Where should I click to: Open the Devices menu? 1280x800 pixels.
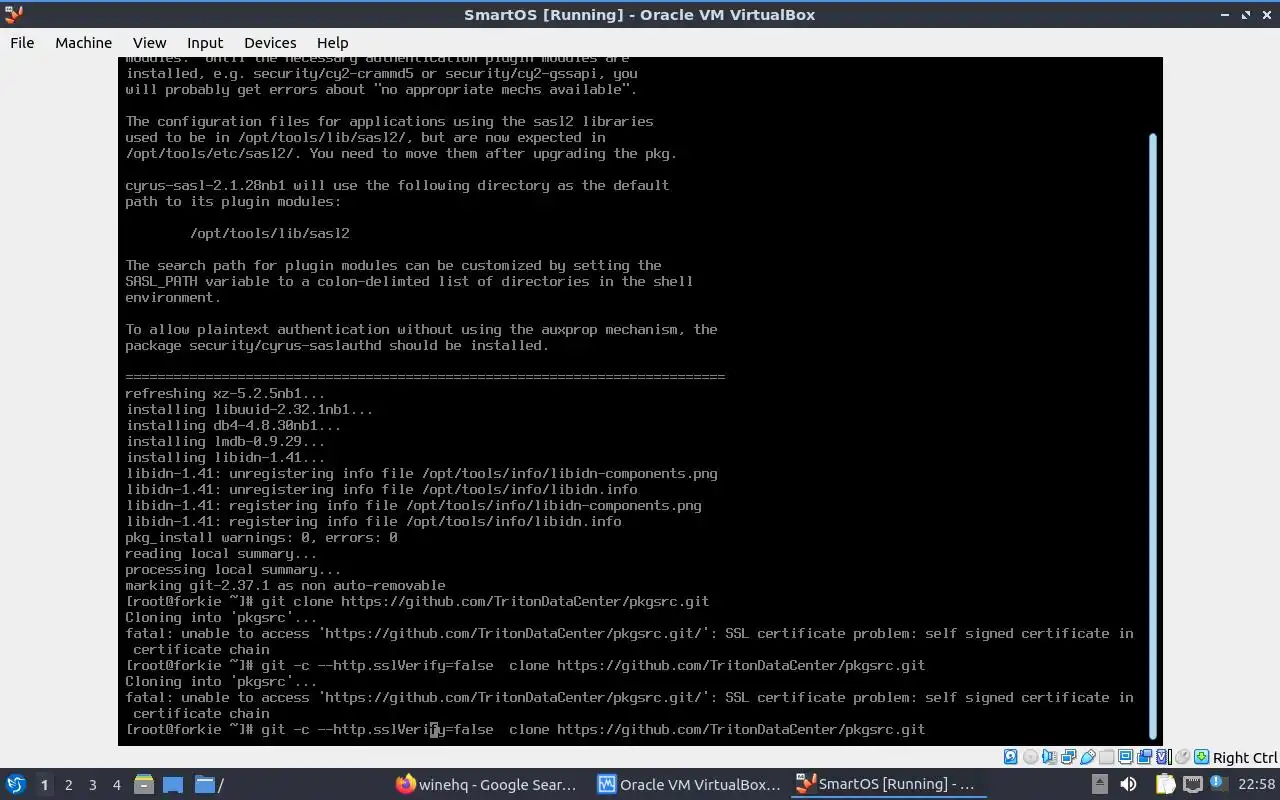pos(270,42)
